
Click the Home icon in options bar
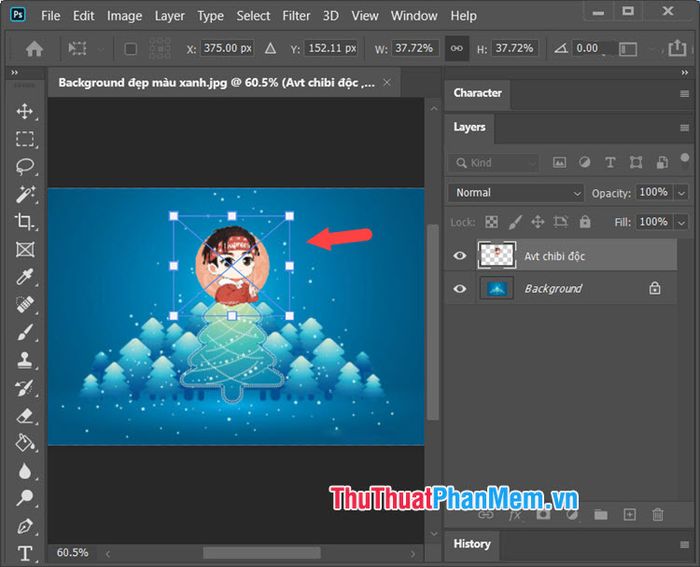tap(34, 48)
